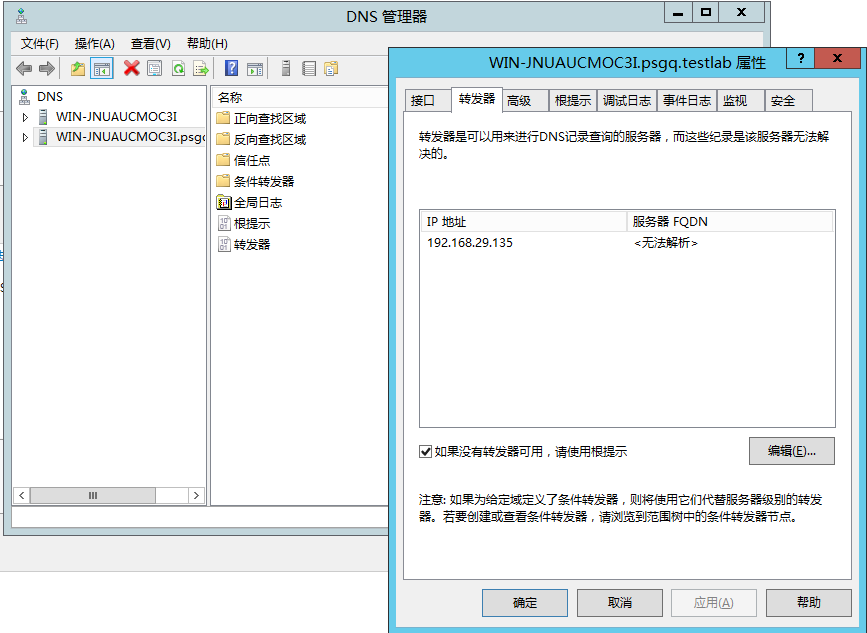Open the 查看(V) menu
Image resolution: width=867 pixels, height=633 pixels.
pyautogui.click(x=150, y=44)
